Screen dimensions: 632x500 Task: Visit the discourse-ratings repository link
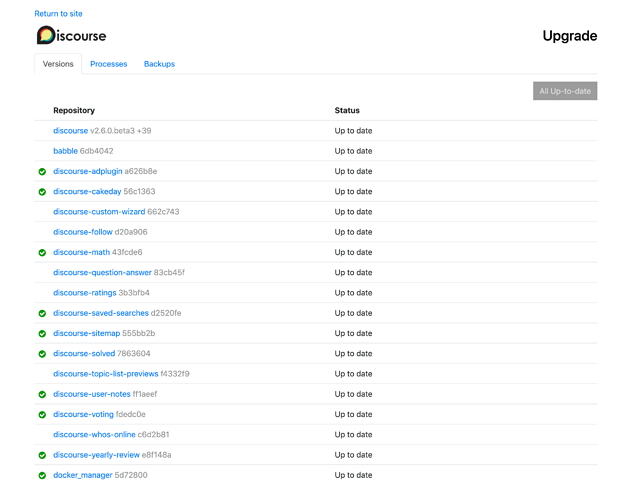coord(85,293)
